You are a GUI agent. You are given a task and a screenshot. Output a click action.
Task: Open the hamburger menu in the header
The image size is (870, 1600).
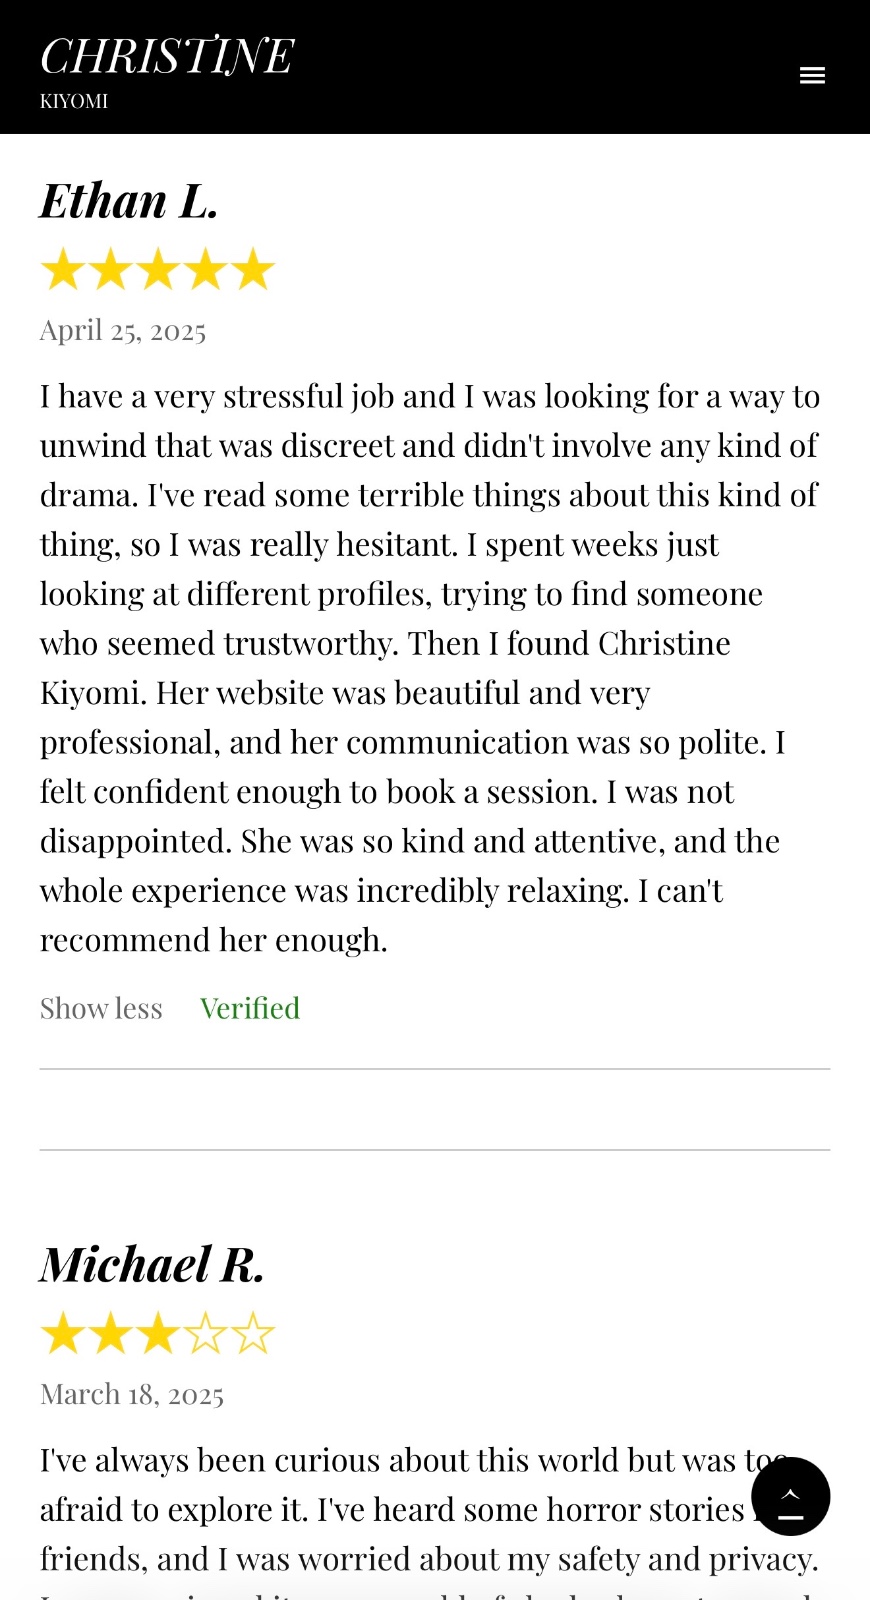(x=812, y=75)
